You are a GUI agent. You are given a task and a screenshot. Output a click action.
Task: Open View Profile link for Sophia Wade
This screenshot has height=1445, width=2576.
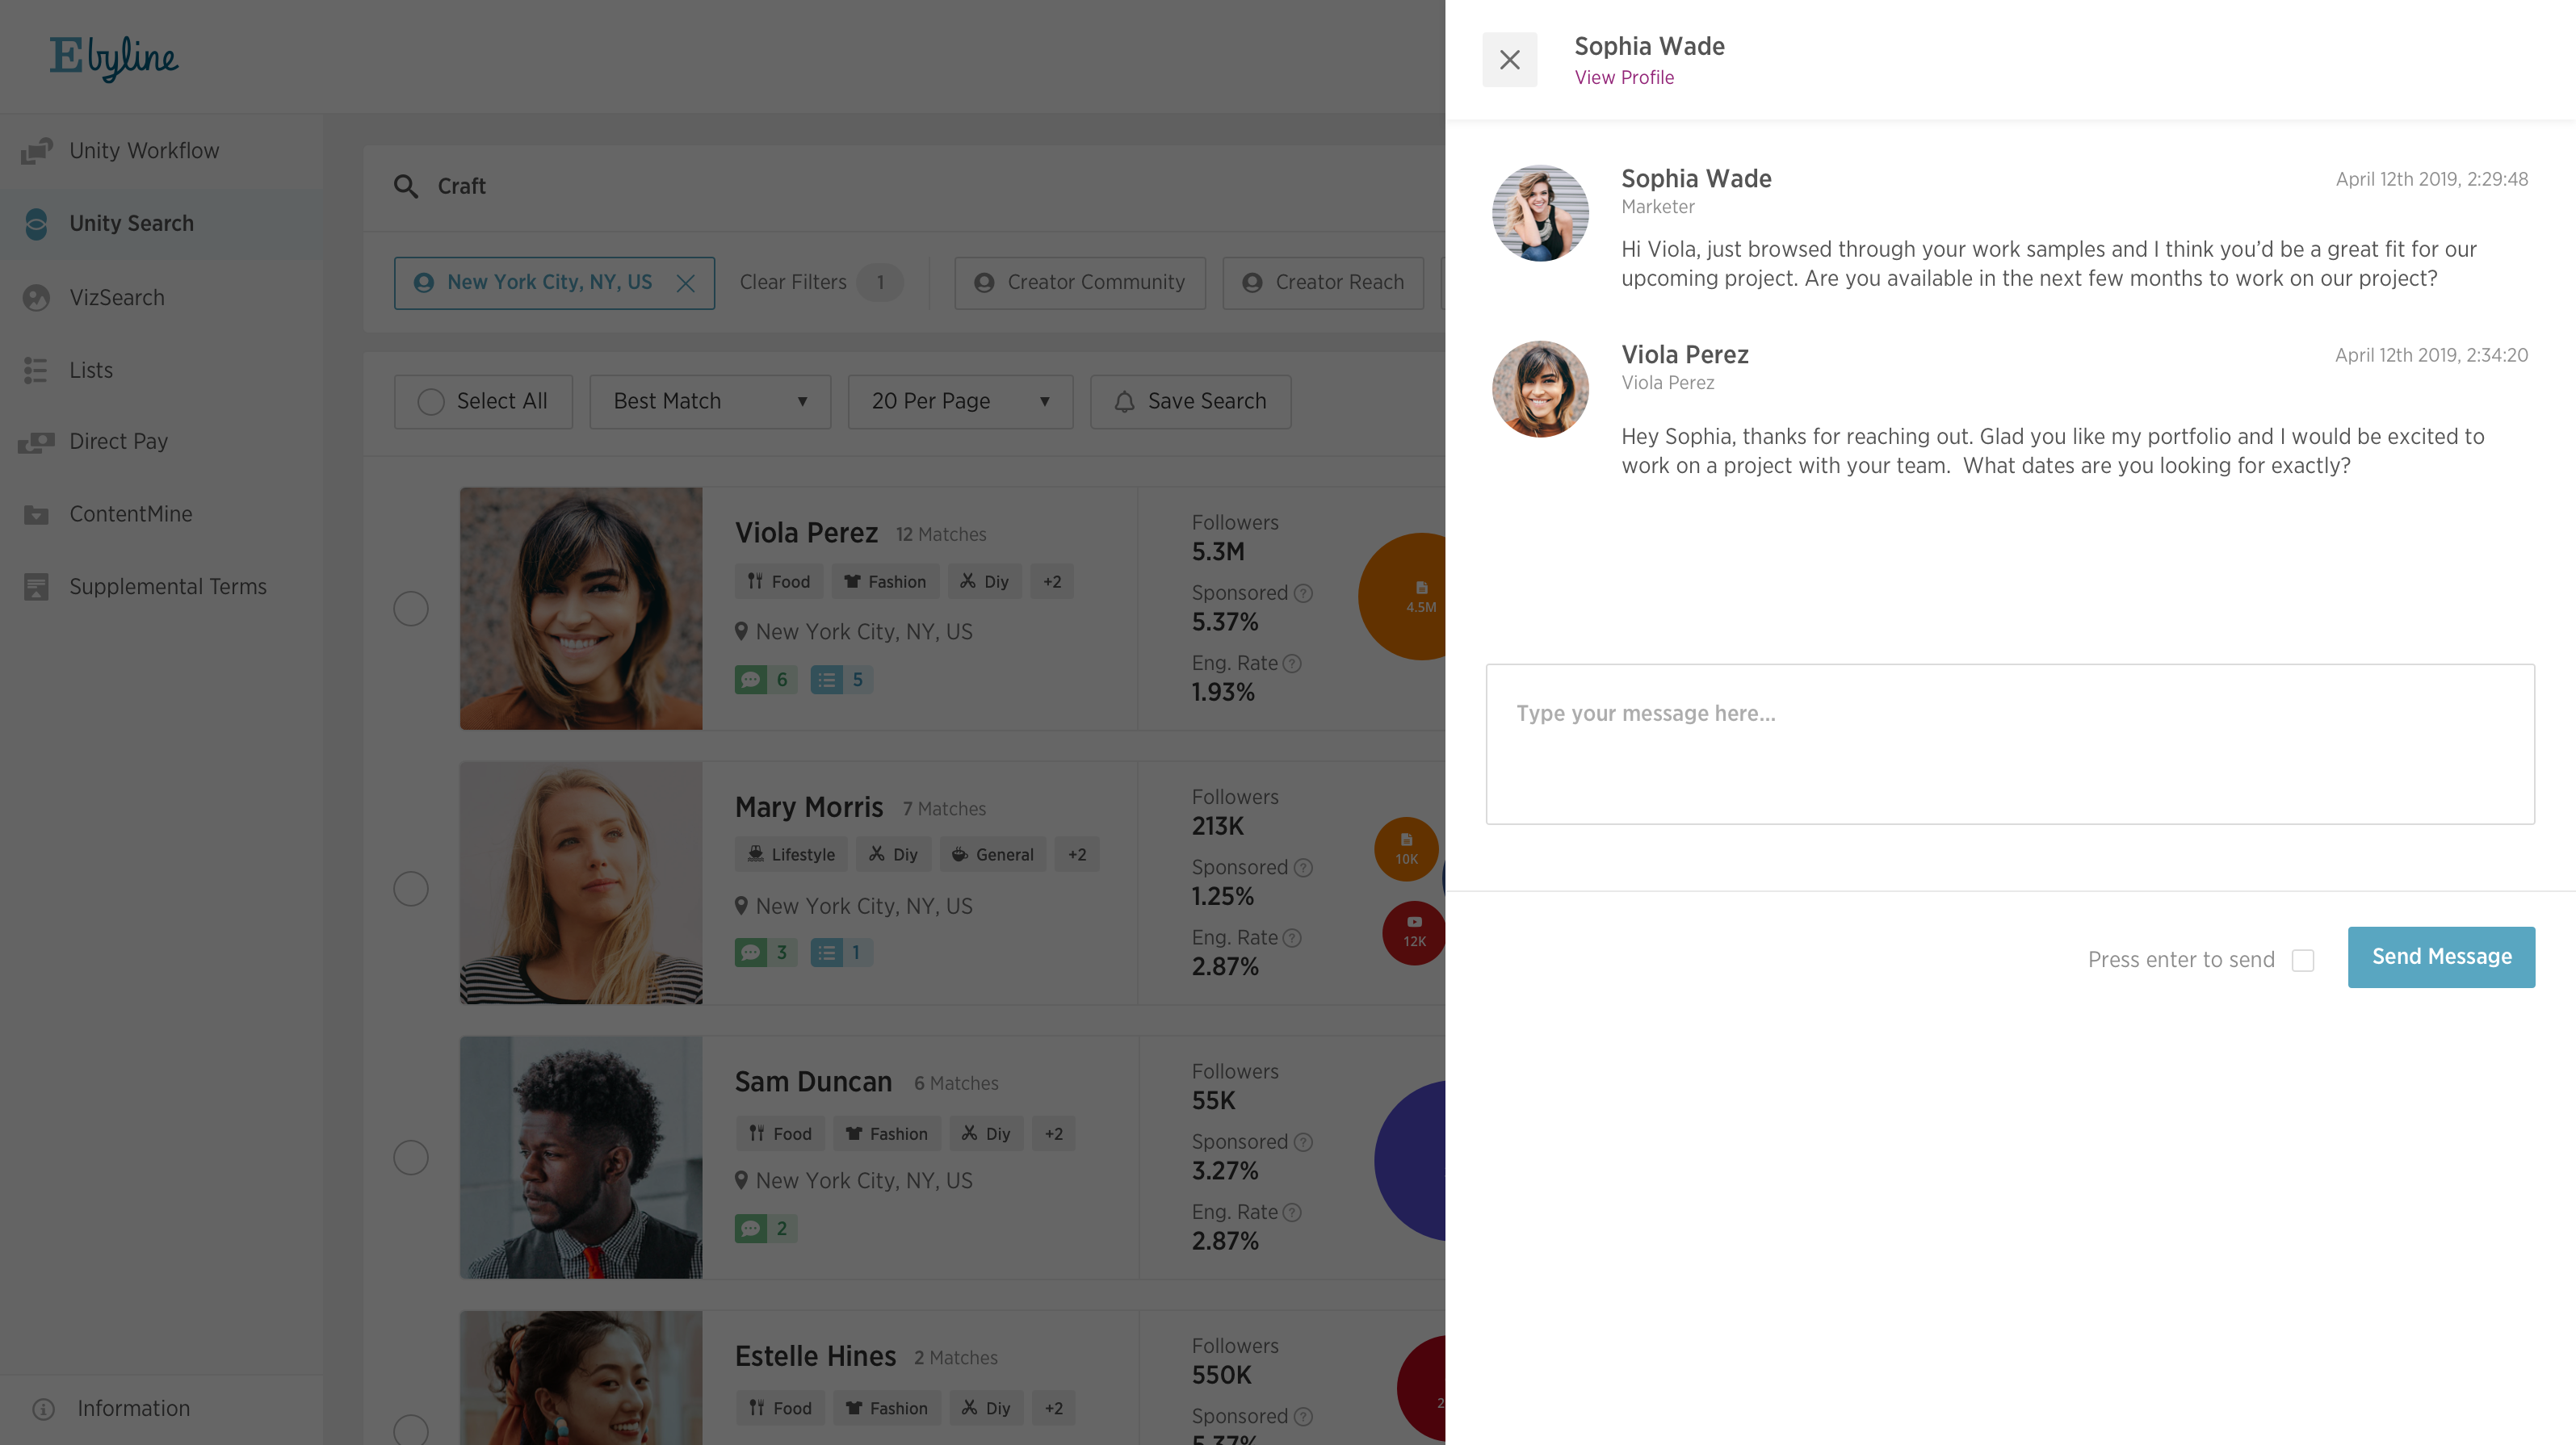coord(1624,77)
